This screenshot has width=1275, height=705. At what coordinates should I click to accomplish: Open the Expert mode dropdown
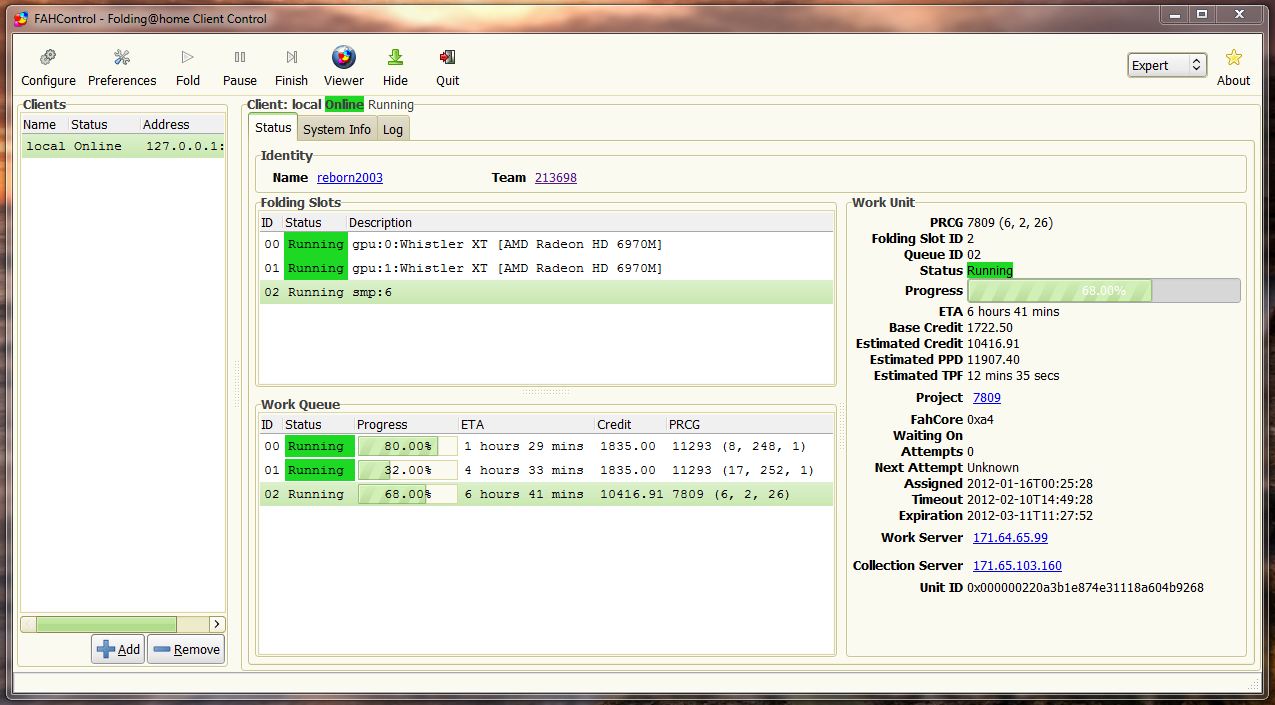coord(1167,65)
